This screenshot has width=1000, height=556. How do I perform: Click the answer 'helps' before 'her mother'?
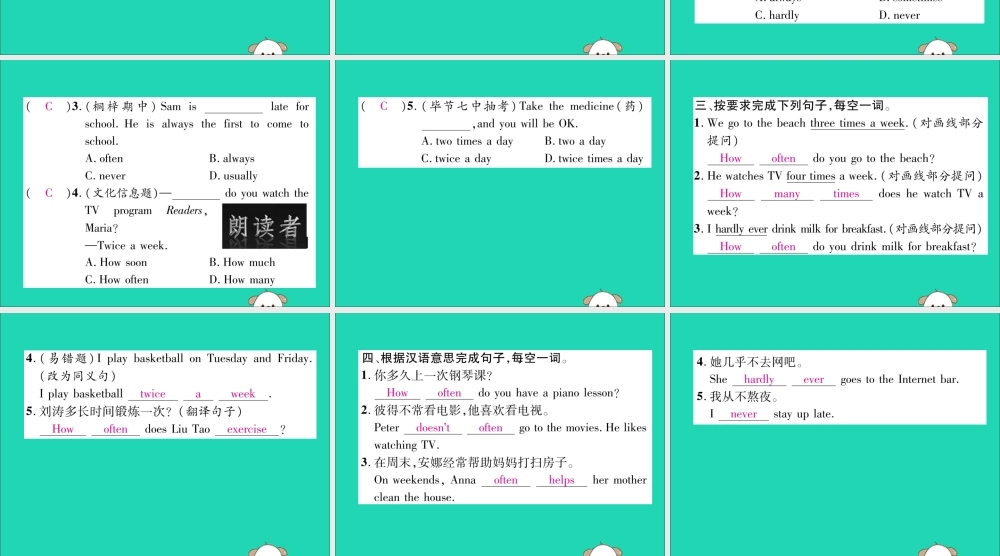(x=561, y=480)
